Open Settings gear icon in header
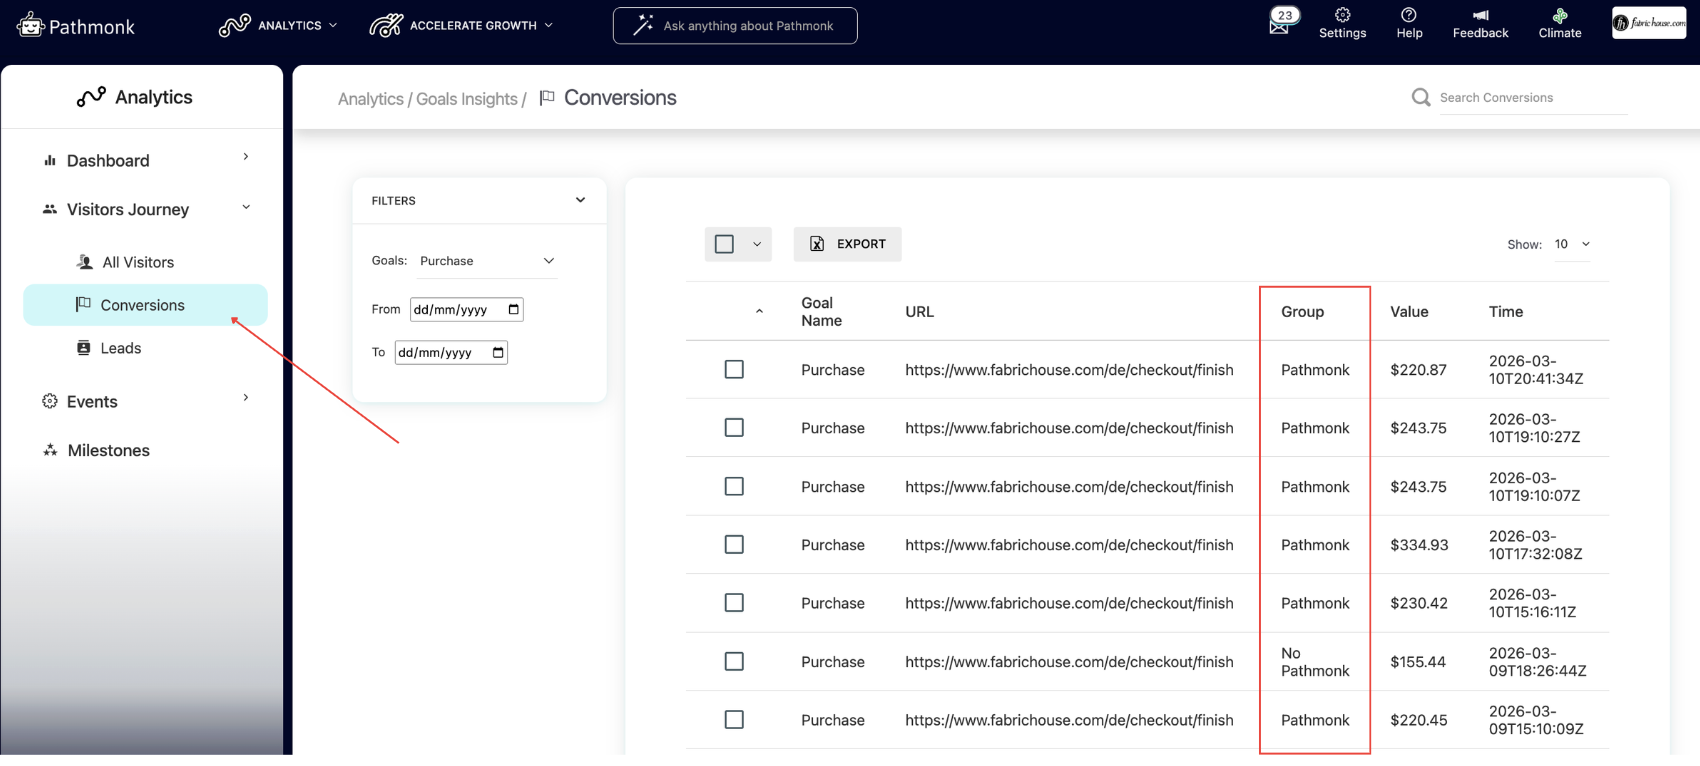Image resolution: width=1700 pixels, height=766 pixels. (1342, 15)
